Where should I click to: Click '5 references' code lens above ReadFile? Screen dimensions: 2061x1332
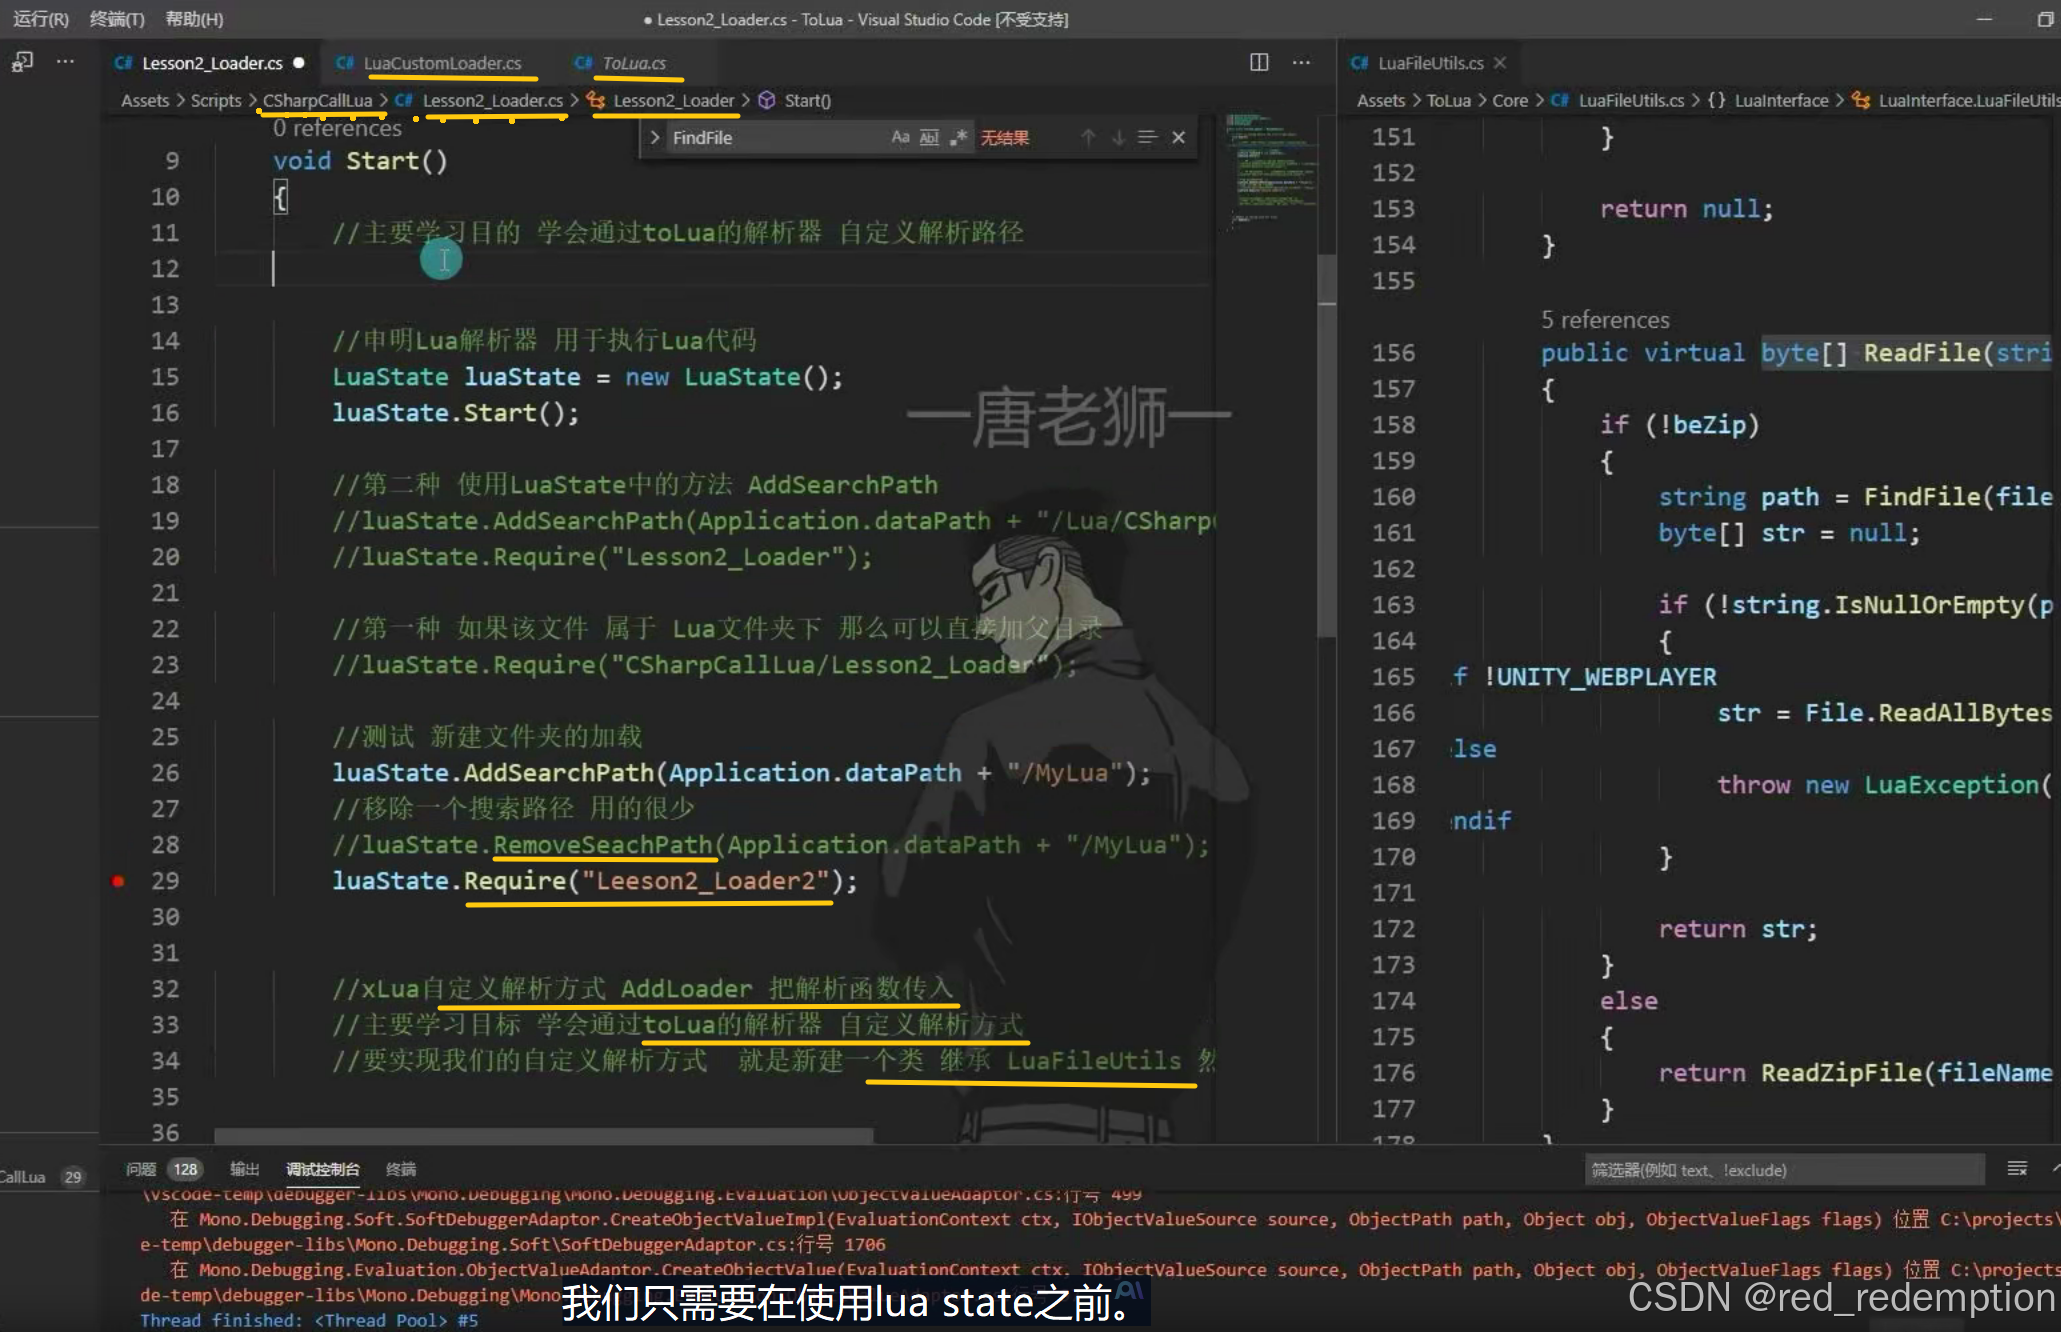click(x=1605, y=320)
